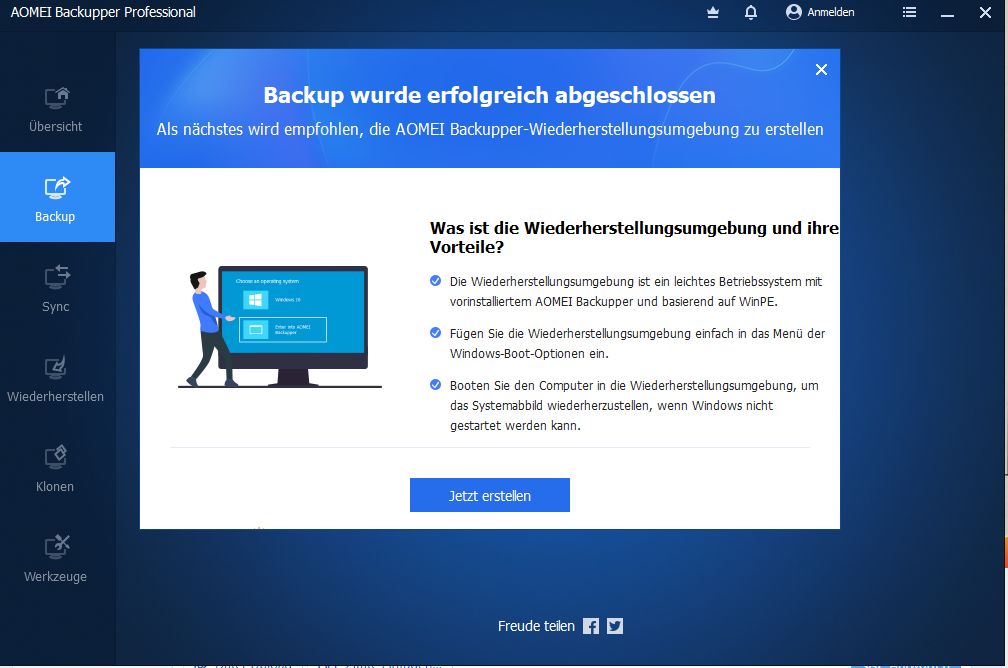Close the AOMEI Backupper window

(985, 12)
